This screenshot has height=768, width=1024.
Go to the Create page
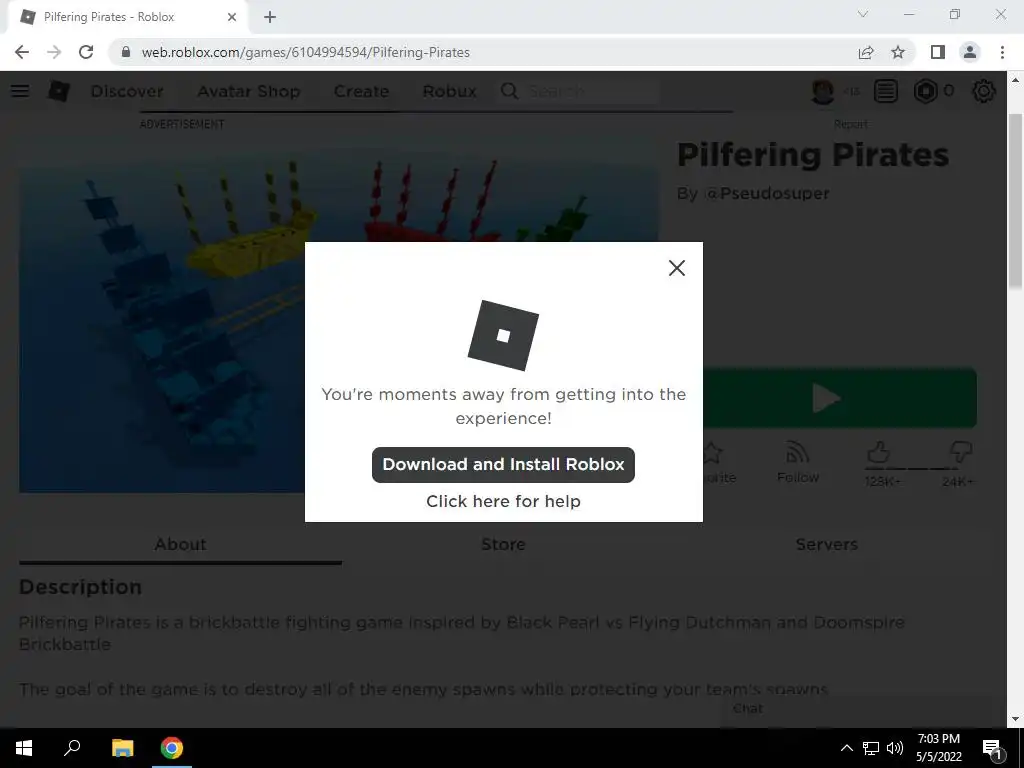point(361,91)
